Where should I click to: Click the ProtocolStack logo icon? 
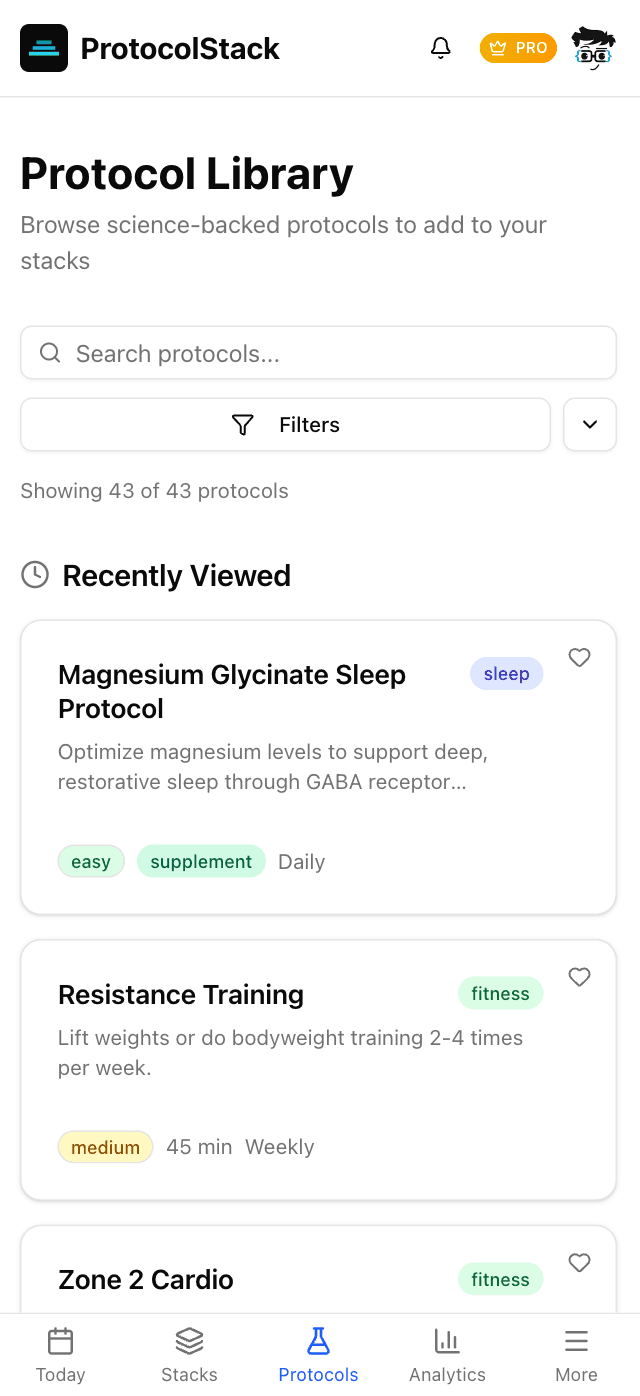coord(43,48)
